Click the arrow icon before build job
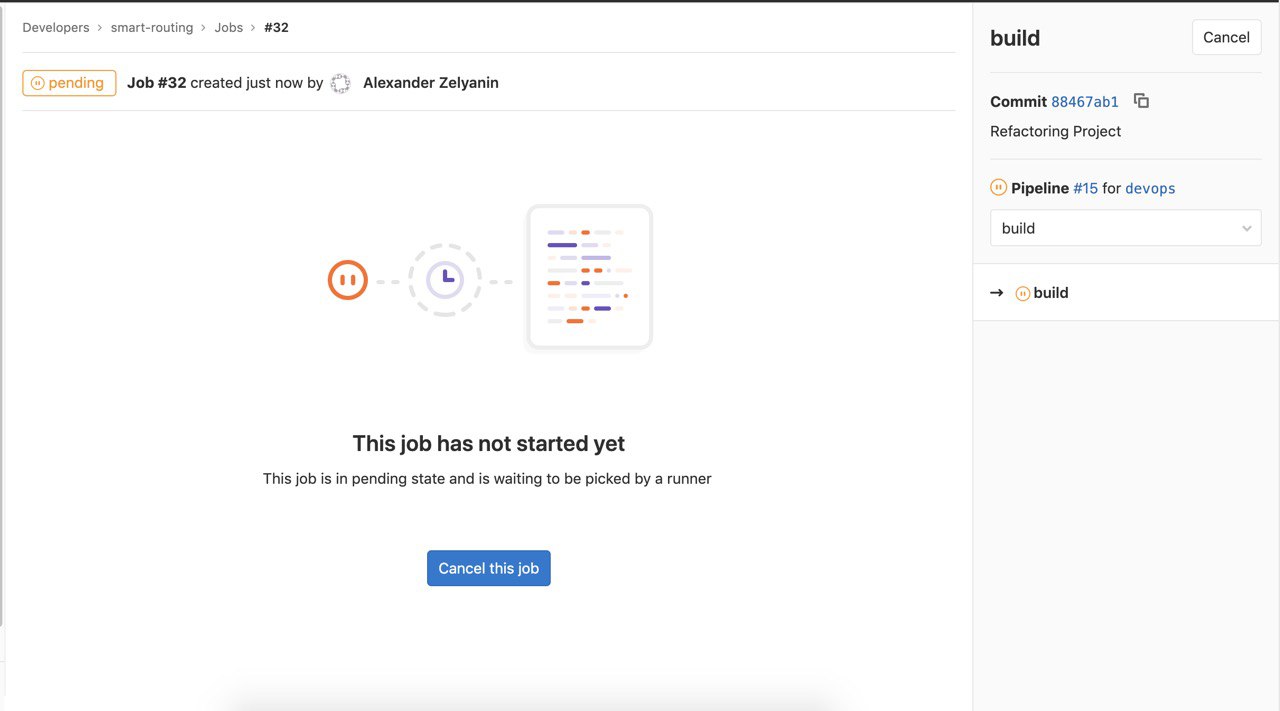This screenshot has width=1280, height=711. pyautogui.click(x=996, y=293)
